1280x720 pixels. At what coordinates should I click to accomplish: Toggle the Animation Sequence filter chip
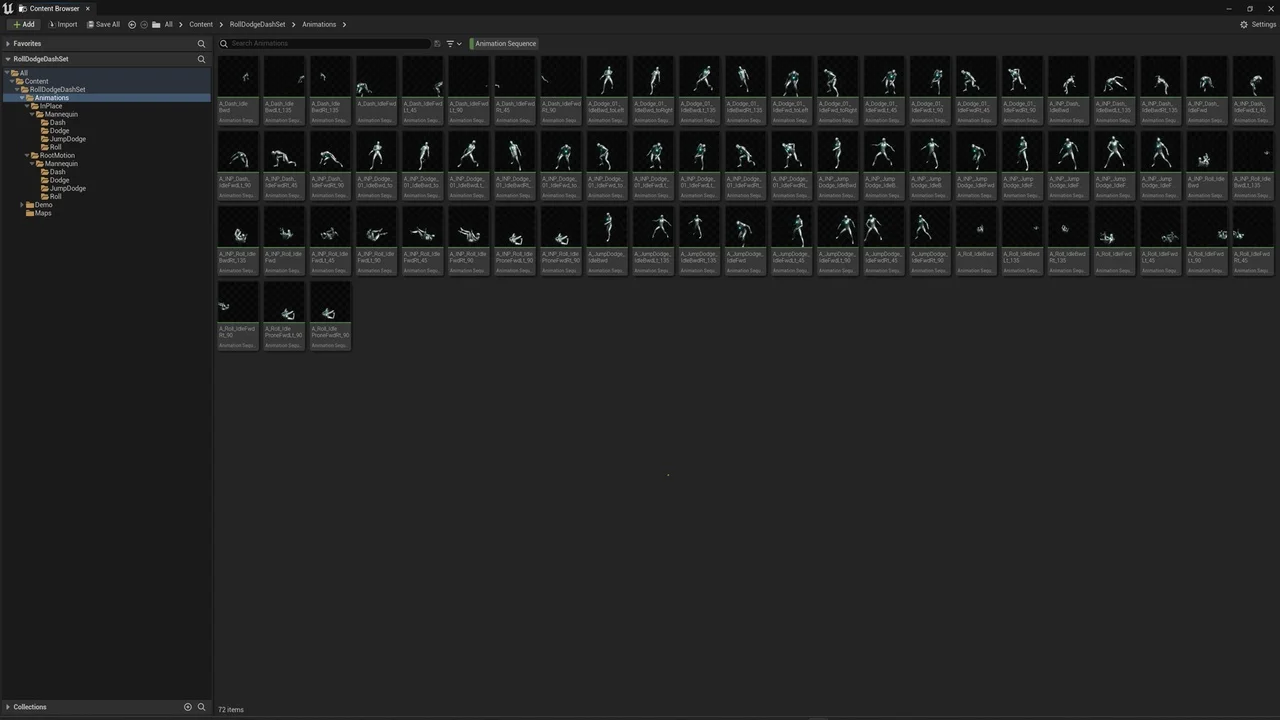point(505,44)
